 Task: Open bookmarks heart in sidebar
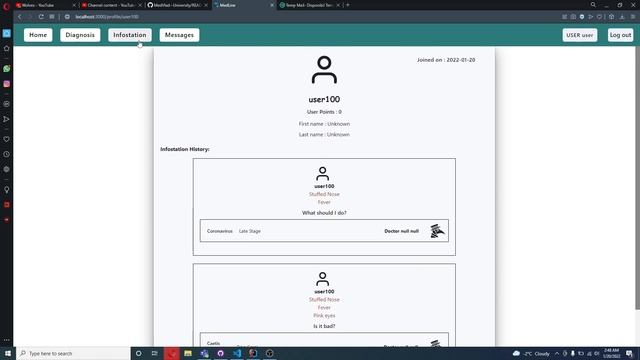7,139
